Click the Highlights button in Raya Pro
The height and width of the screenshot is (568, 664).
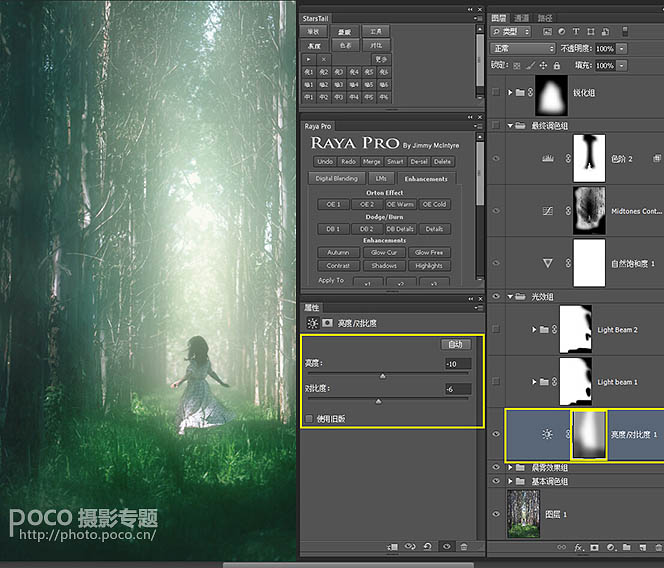pos(429,266)
